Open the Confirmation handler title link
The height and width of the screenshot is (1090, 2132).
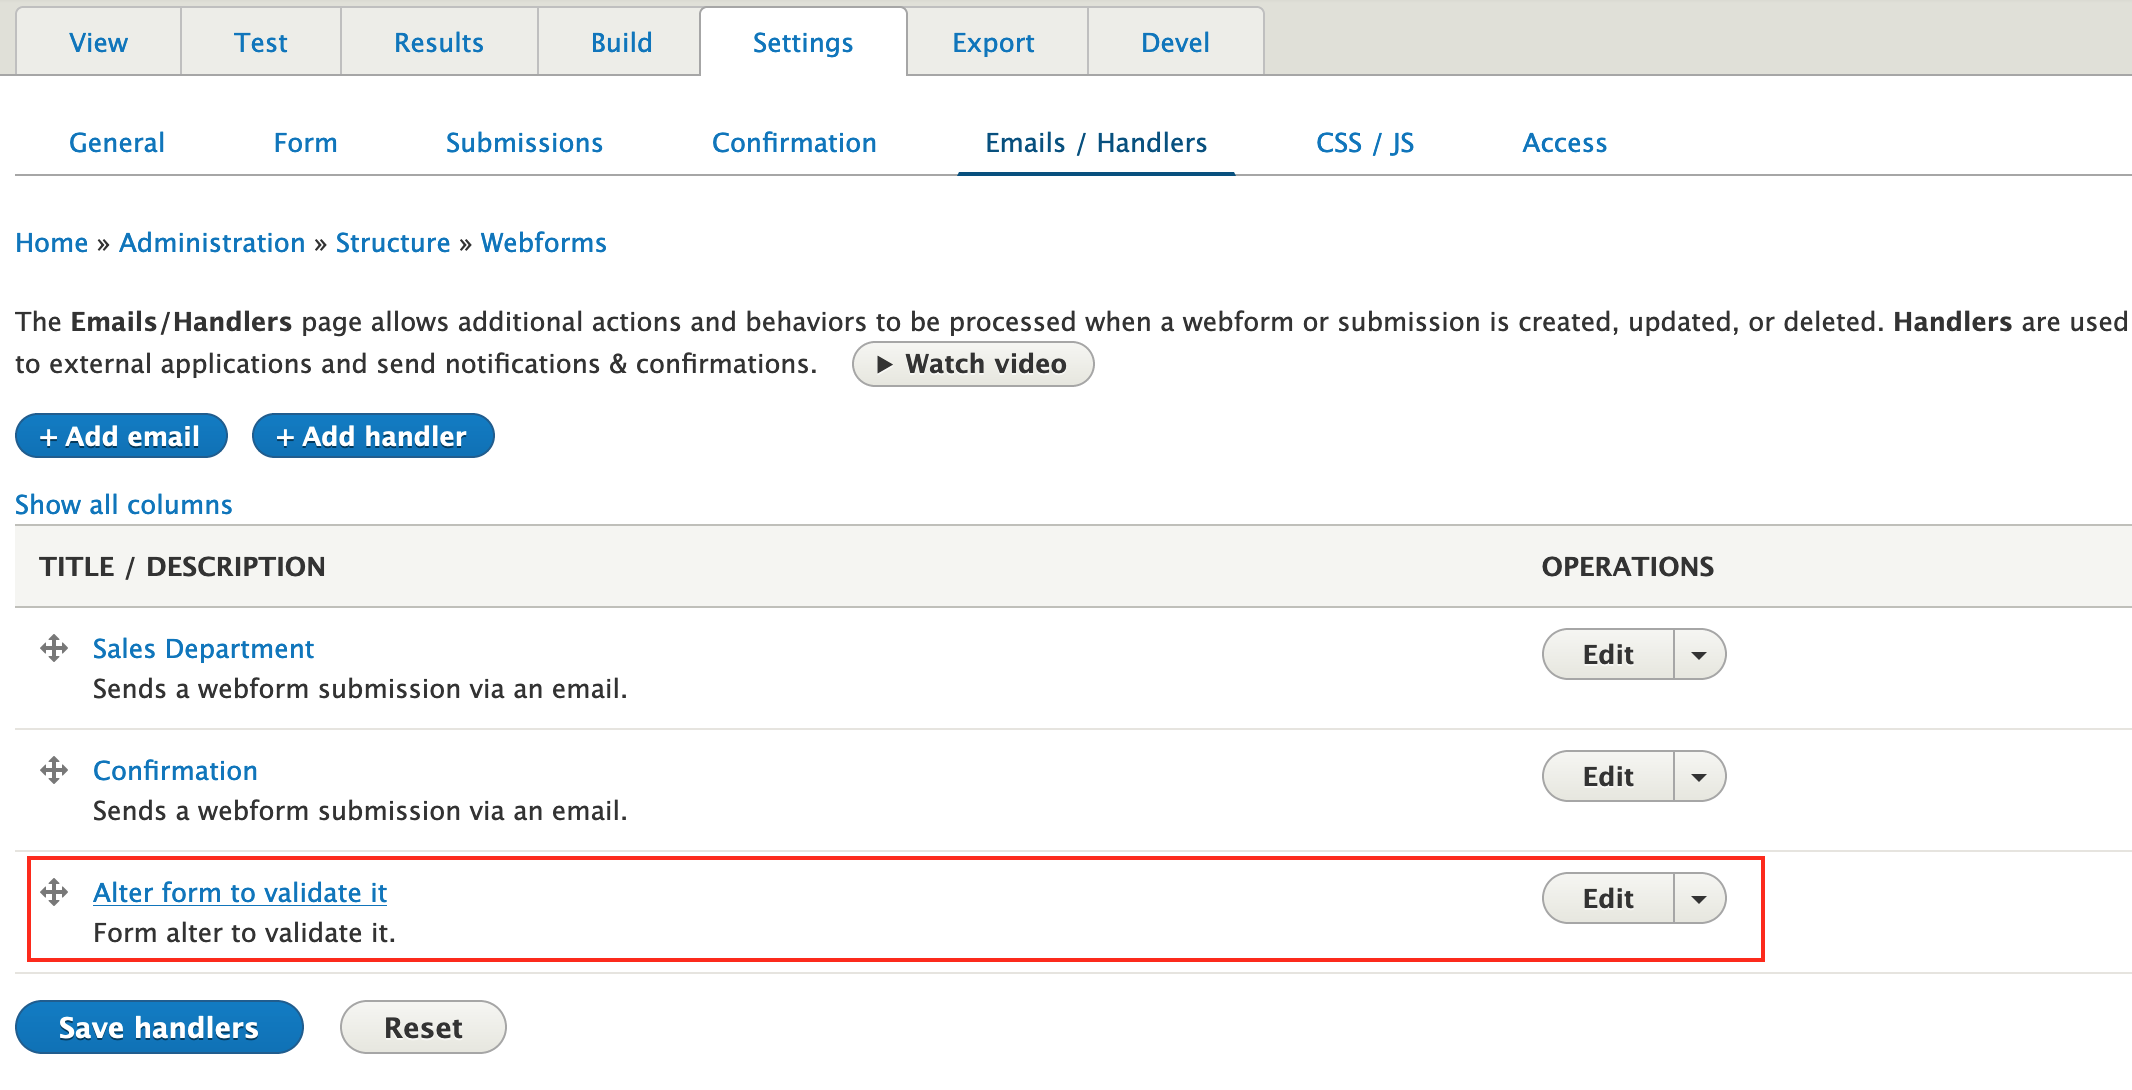click(x=175, y=771)
